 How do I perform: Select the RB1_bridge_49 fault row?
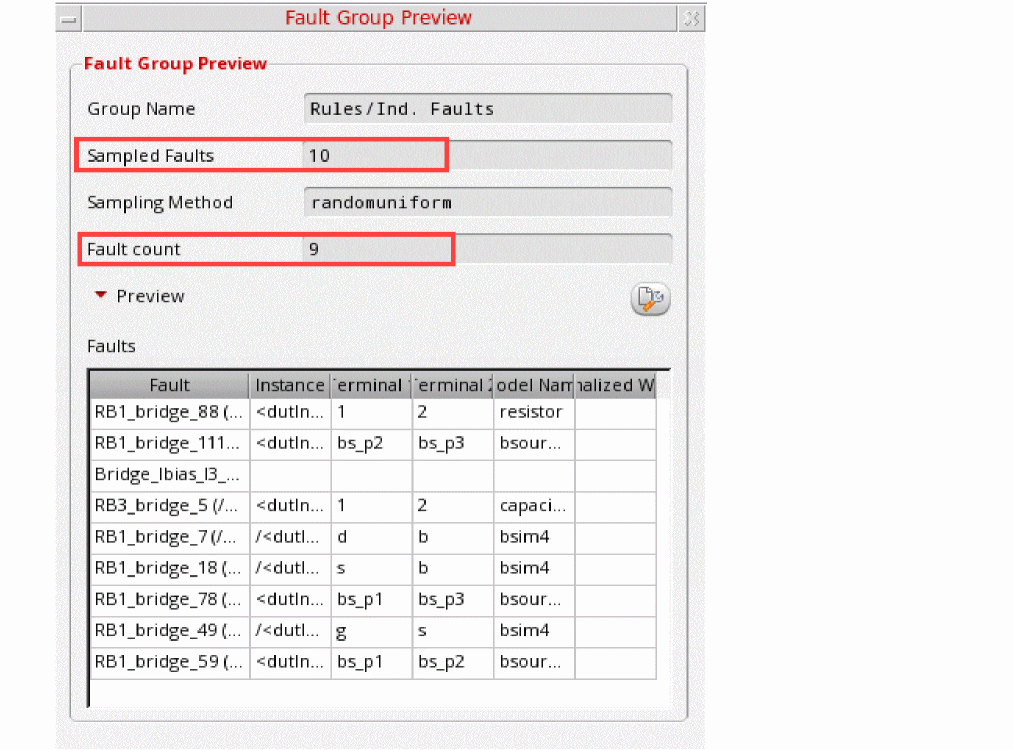coord(373,630)
